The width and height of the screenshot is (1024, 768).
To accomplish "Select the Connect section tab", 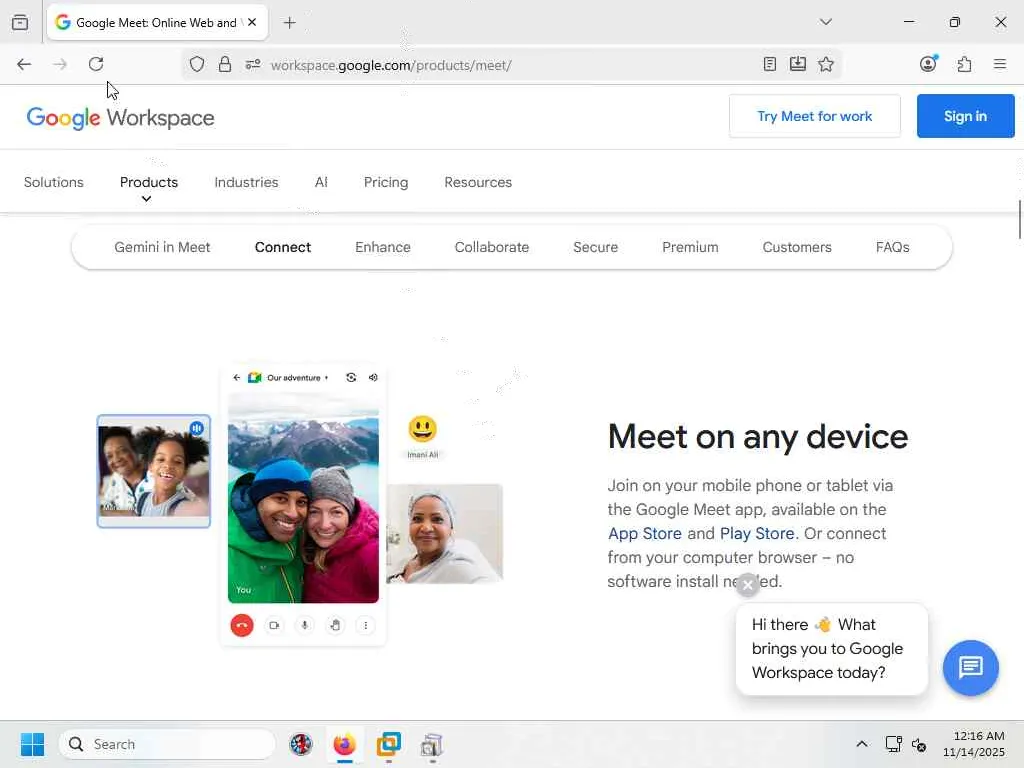I will coord(283,248).
